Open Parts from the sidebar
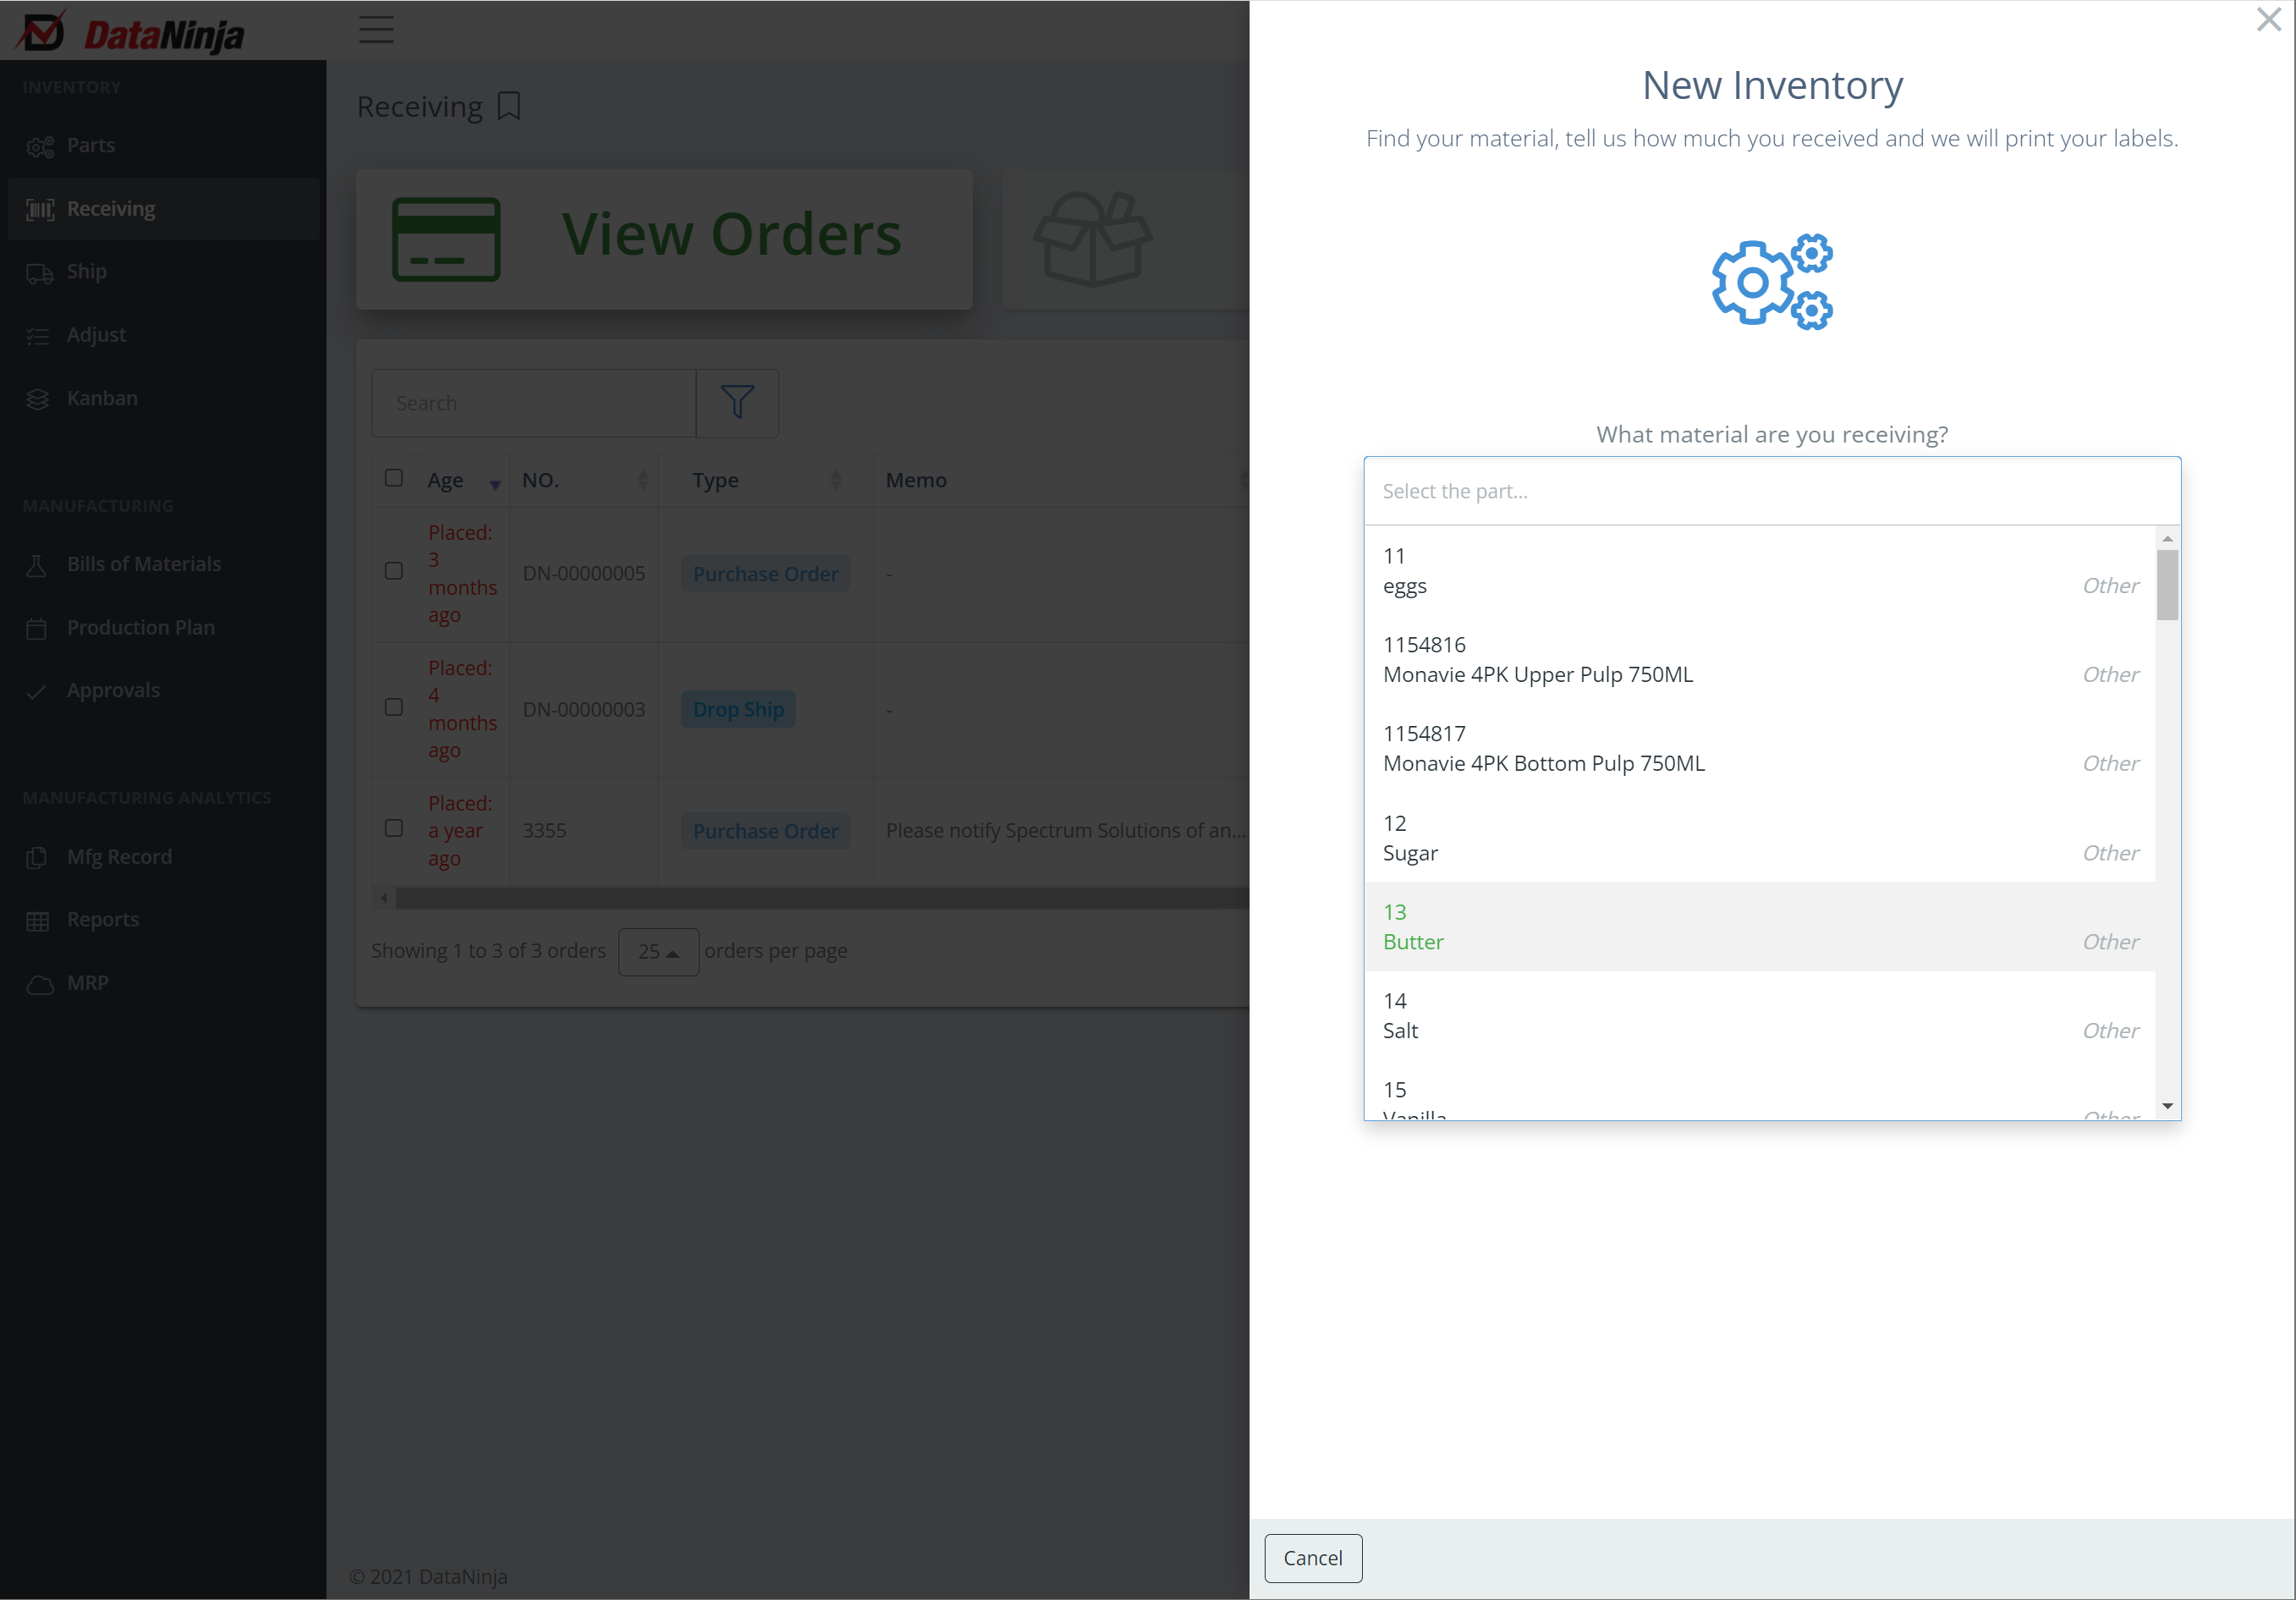This screenshot has width=2296, height=1600. 90,145
